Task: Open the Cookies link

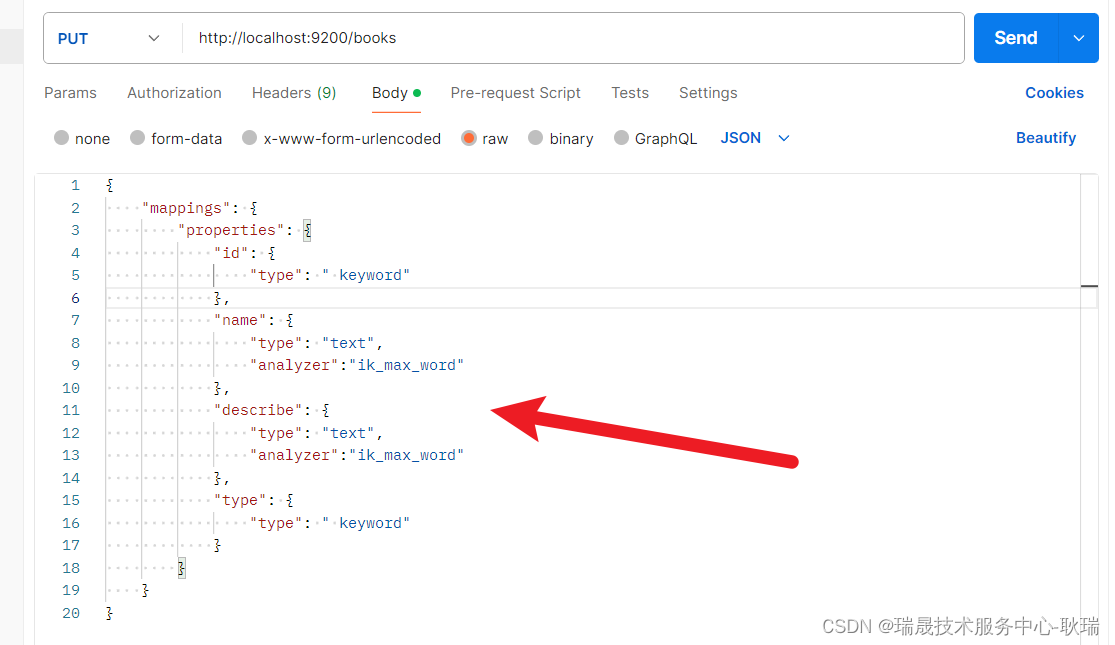Action: point(1054,93)
